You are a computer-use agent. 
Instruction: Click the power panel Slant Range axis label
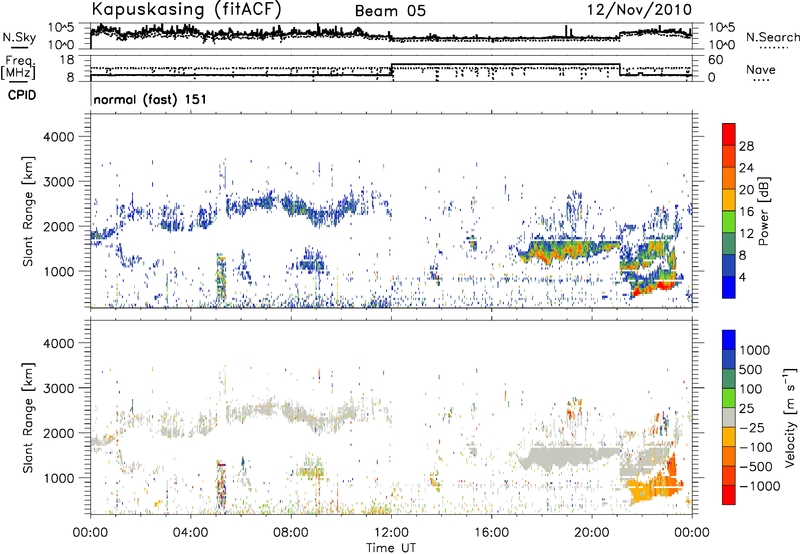click(28, 211)
